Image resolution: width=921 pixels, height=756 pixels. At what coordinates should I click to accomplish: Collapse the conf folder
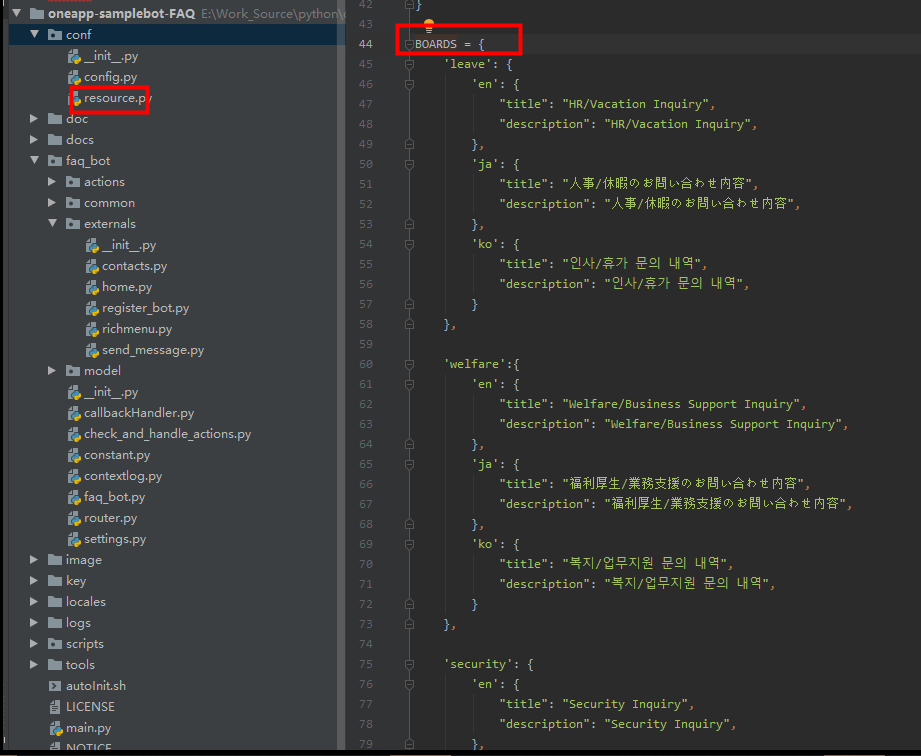(x=33, y=34)
